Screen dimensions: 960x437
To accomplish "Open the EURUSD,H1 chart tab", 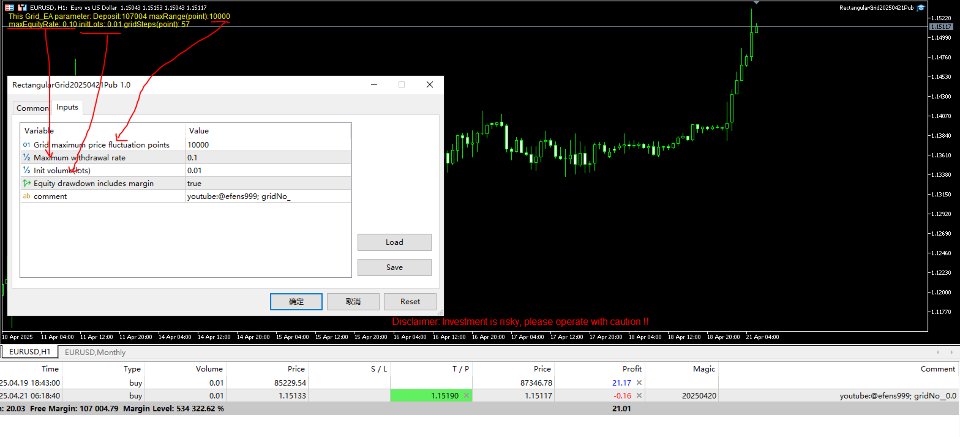I will coord(29,352).
